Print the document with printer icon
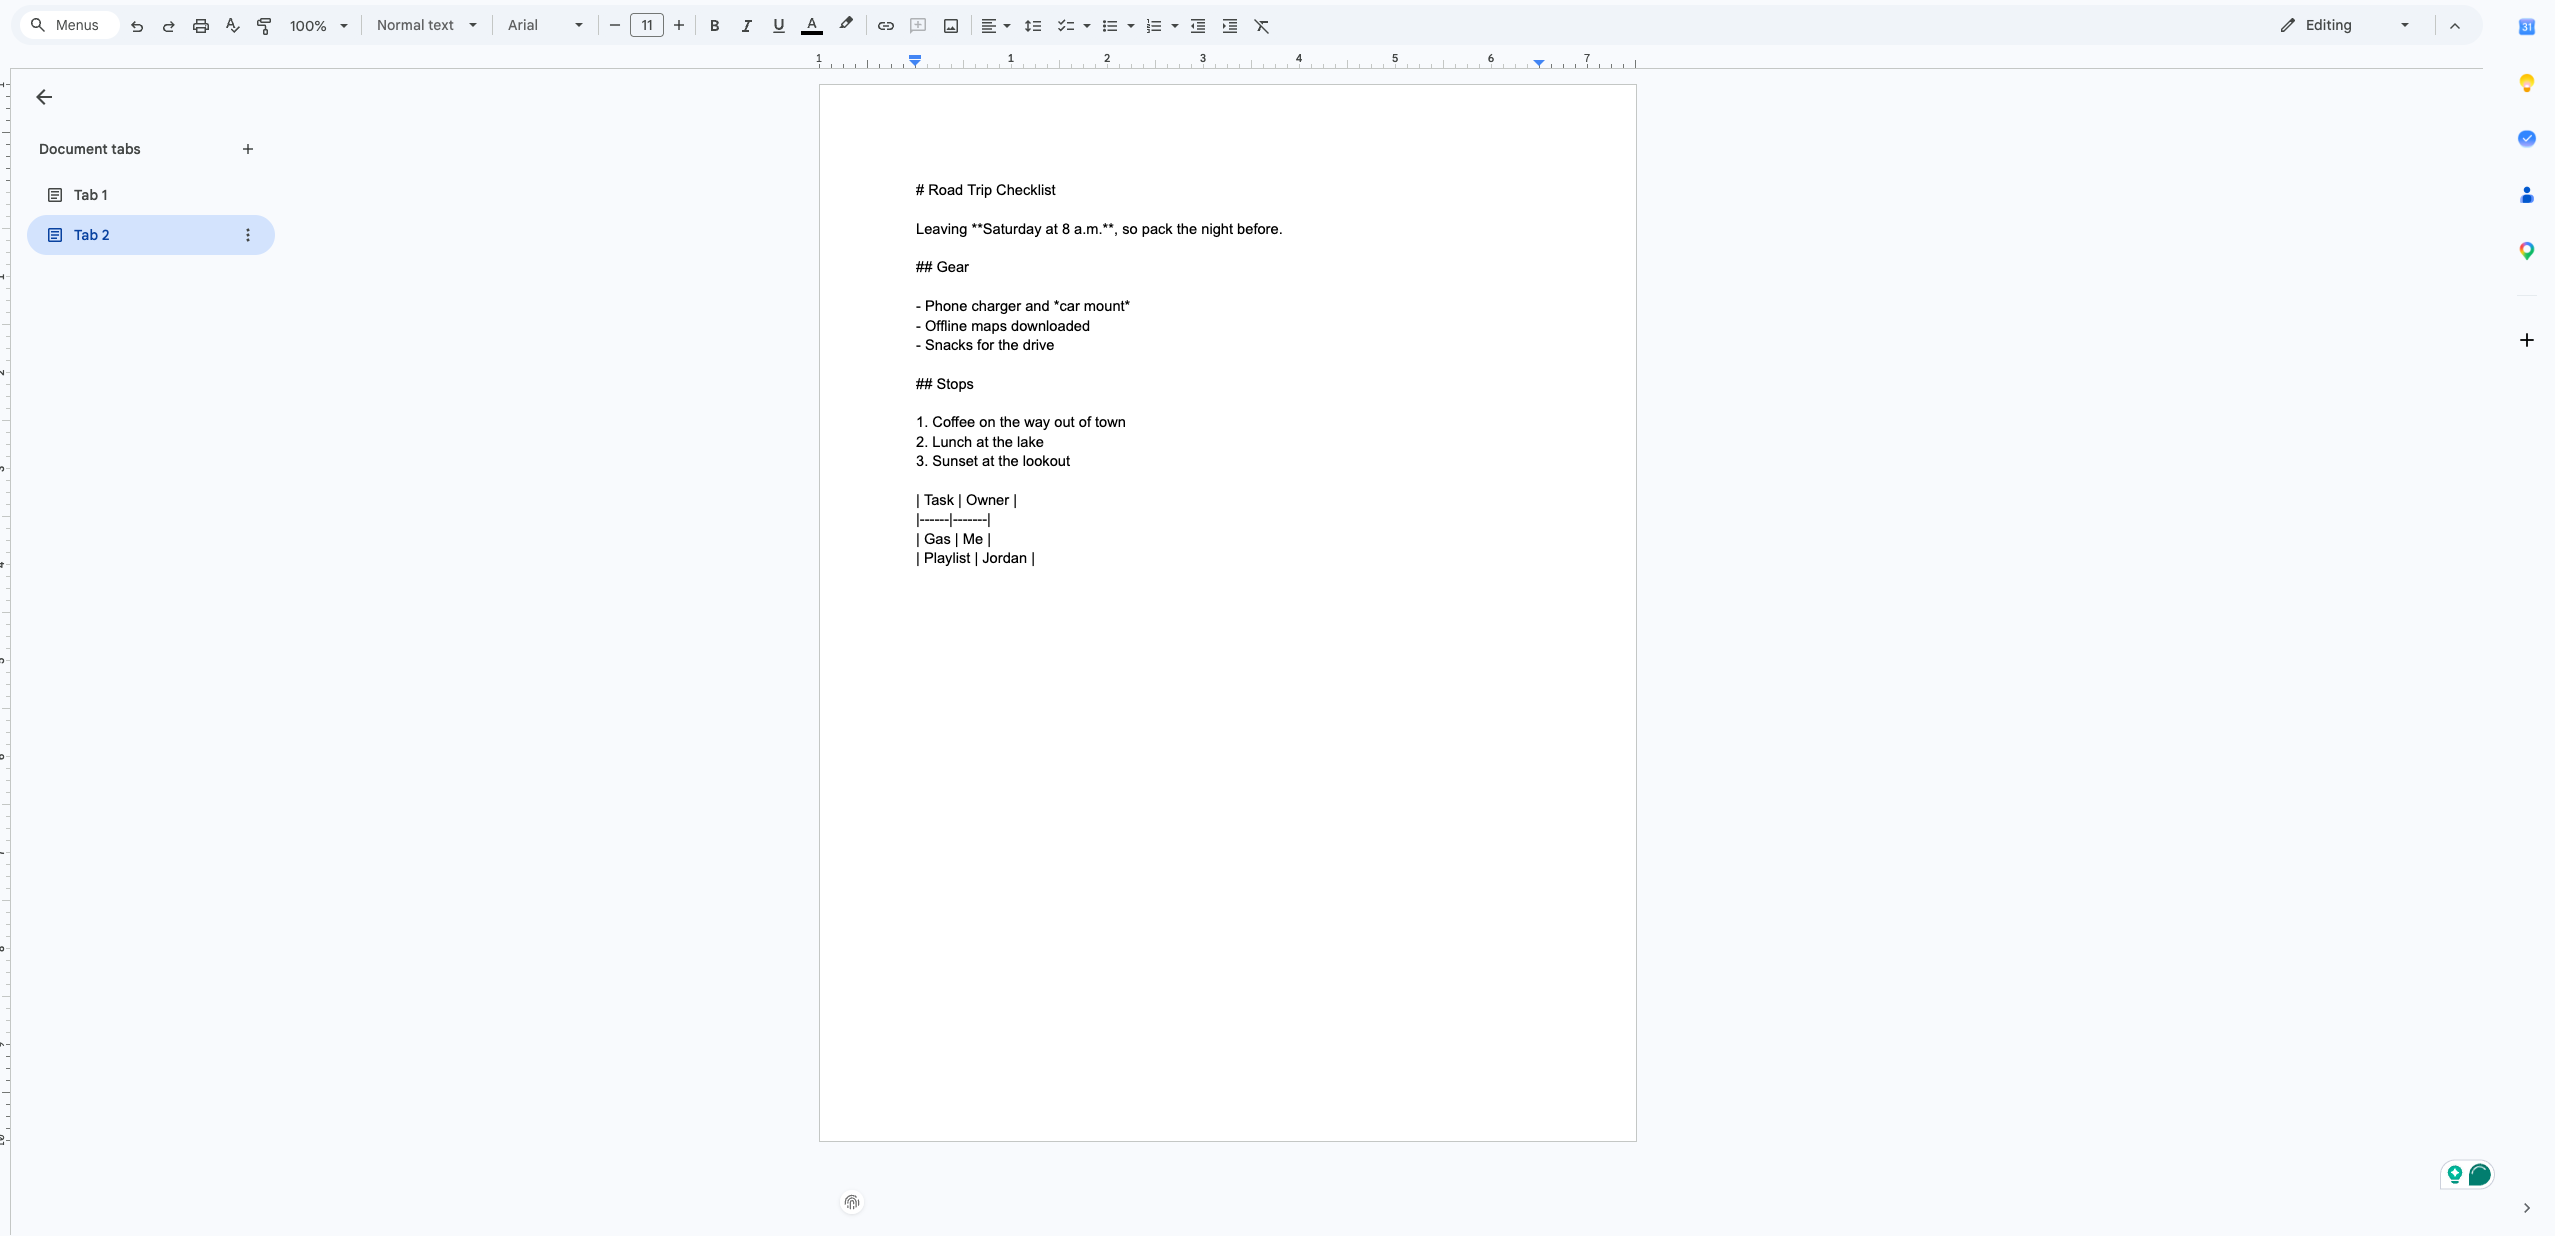2555x1236 pixels. coord(201,26)
